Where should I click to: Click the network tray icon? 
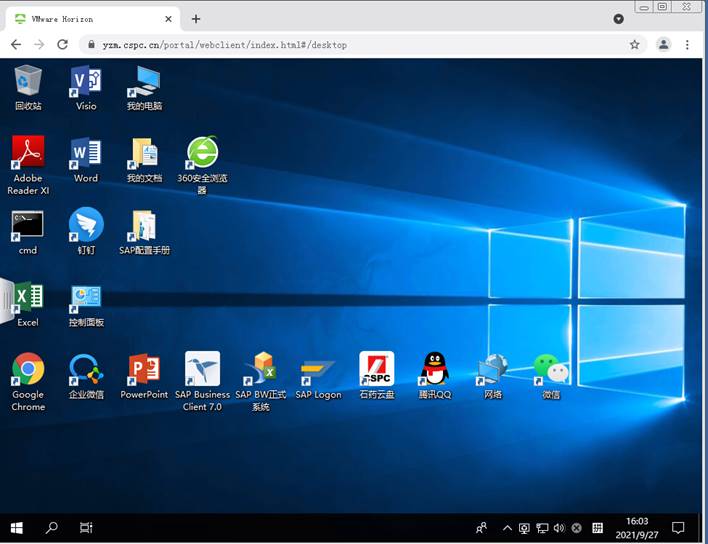click(542, 528)
